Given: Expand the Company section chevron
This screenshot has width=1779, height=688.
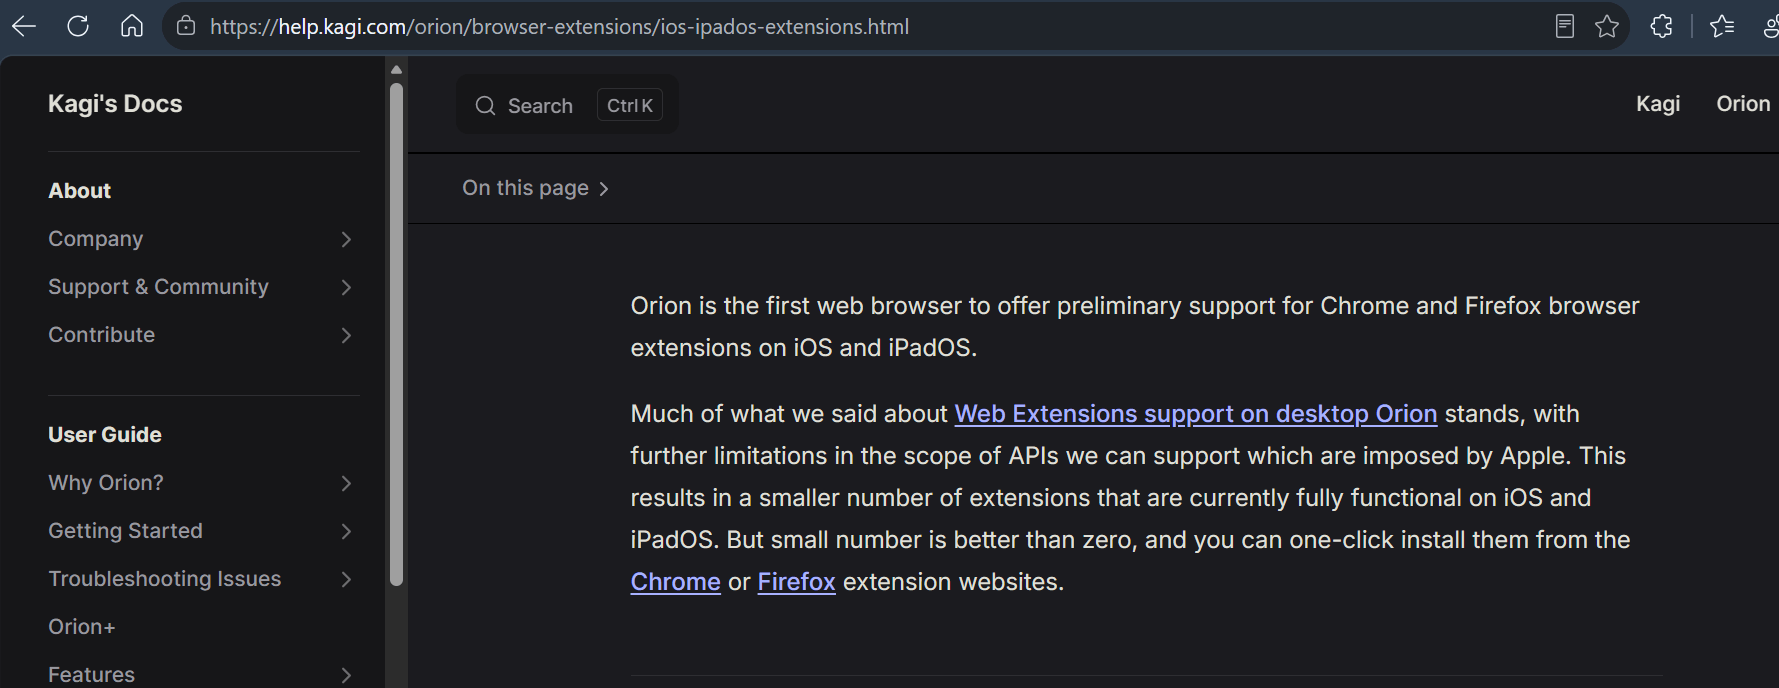Looking at the screenshot, I should [346, 239].
